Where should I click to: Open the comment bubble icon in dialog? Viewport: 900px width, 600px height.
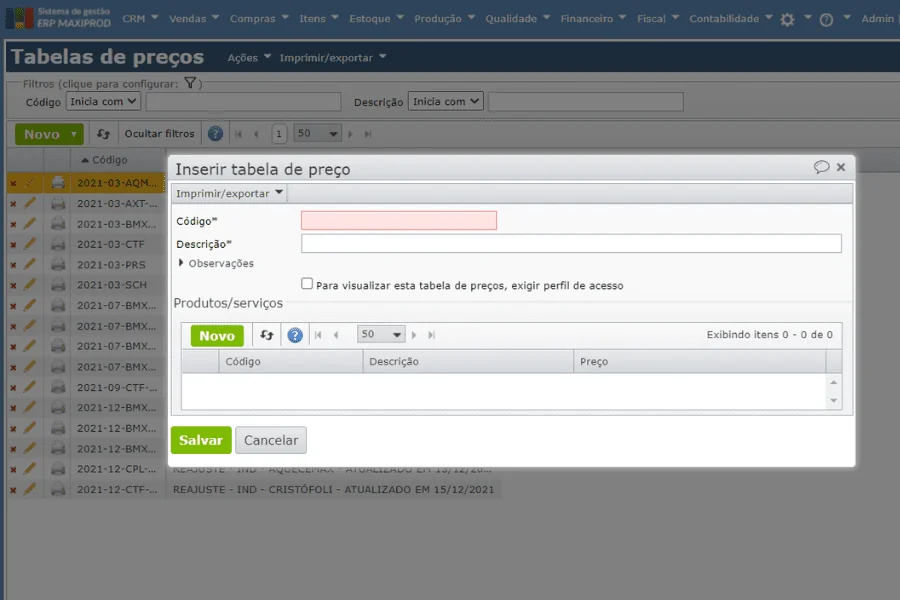(821, 167)
